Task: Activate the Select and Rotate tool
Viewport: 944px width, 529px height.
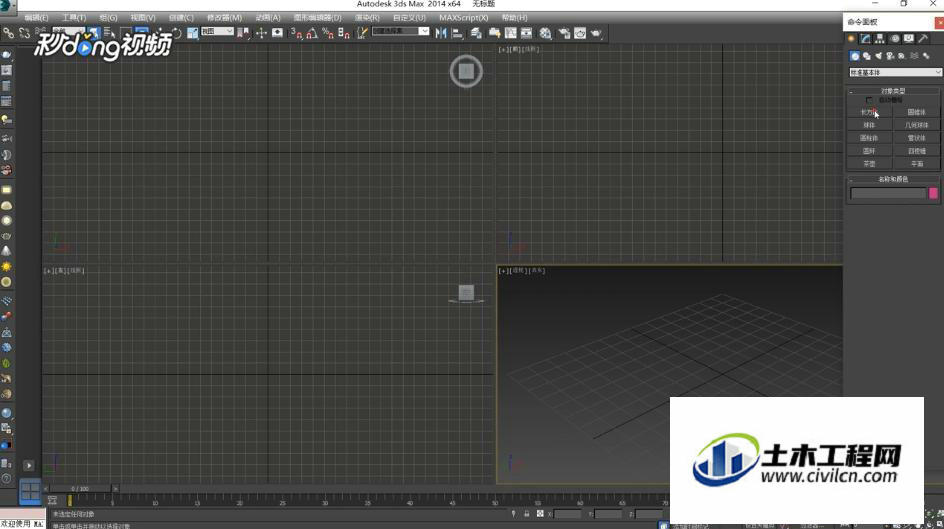Action: click(176, 32)
